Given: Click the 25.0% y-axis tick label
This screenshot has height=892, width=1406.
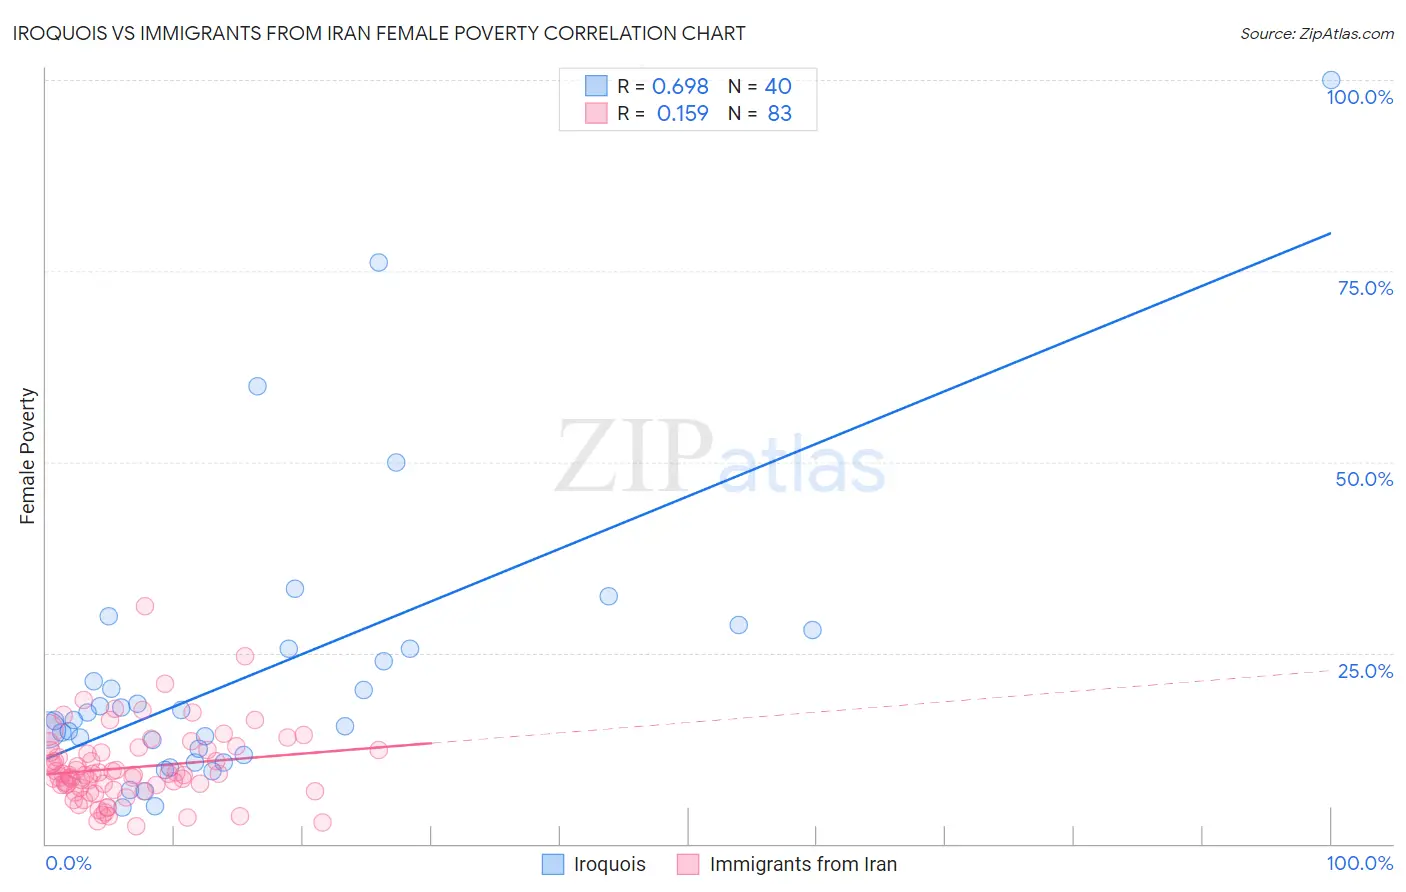Looking at the screenshot, I should point(1365,671).
